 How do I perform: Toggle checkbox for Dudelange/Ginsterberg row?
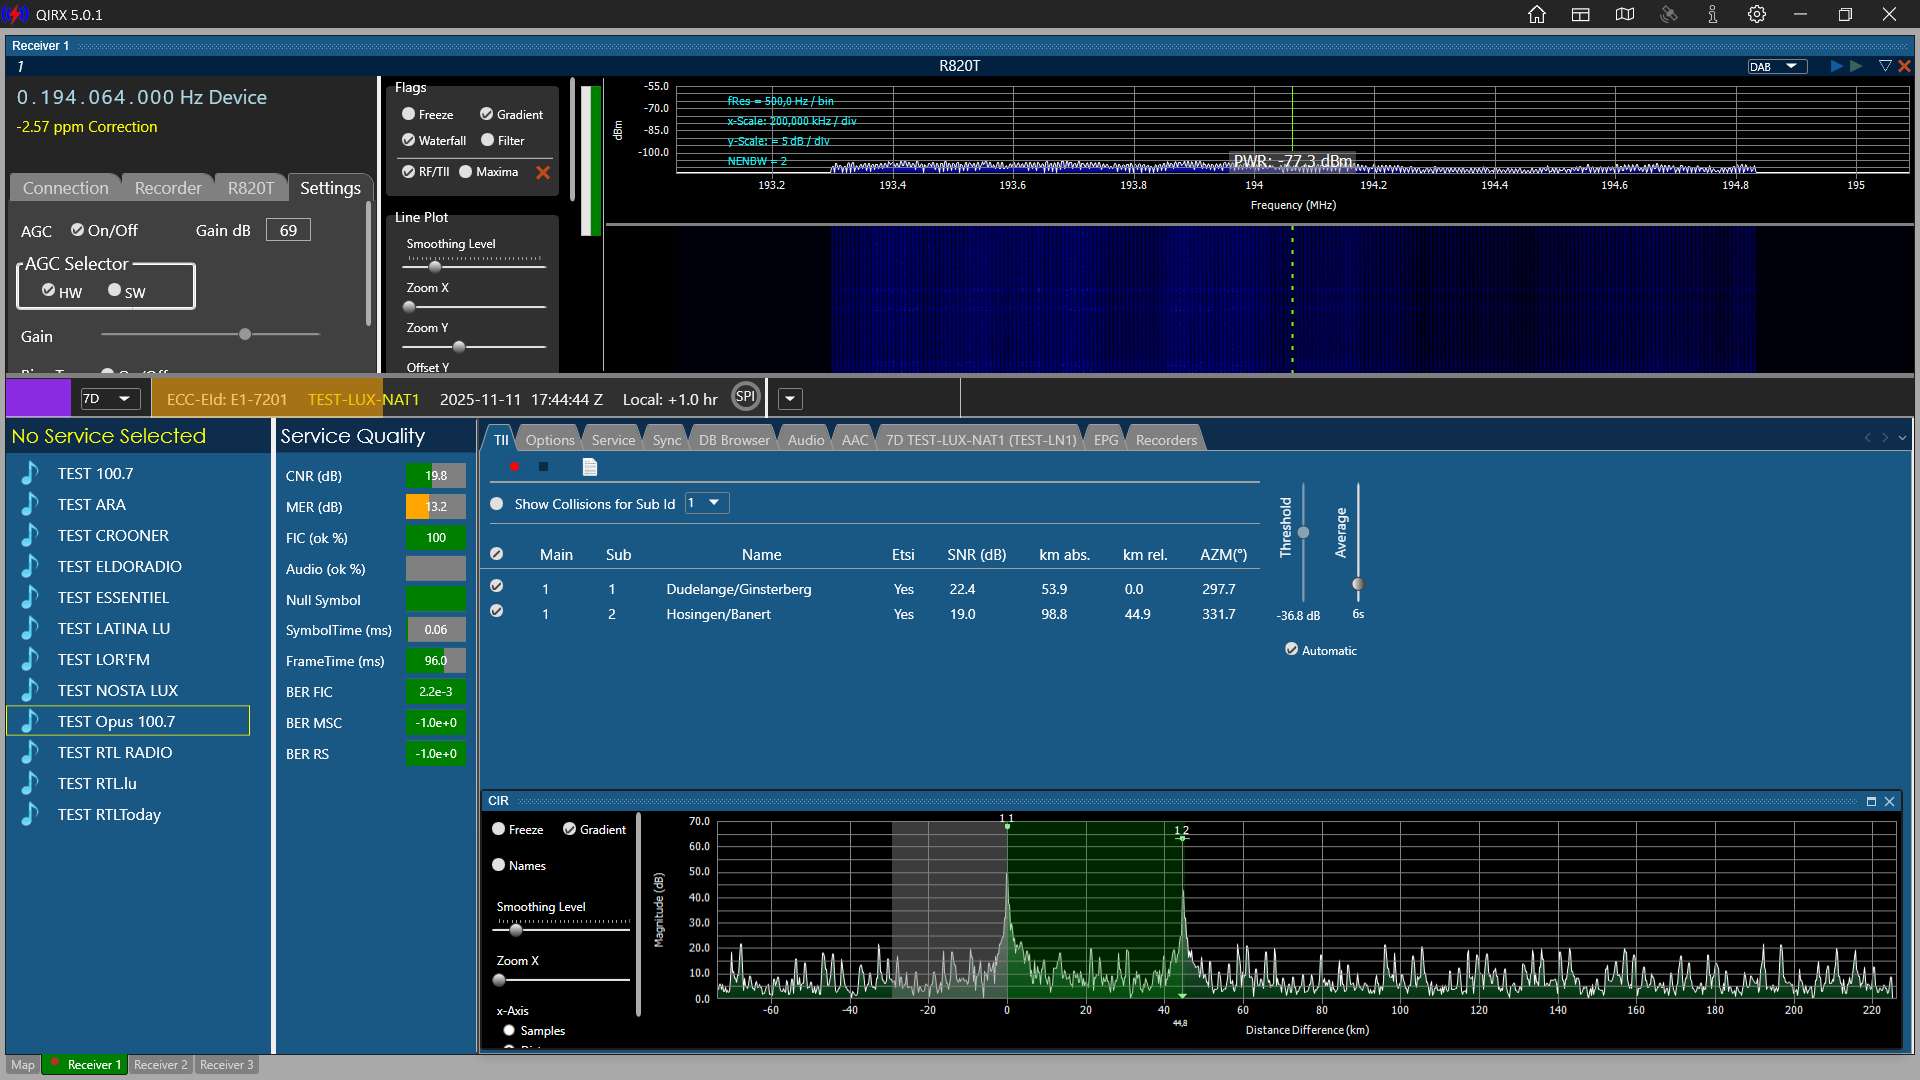[x=496, y=586]
